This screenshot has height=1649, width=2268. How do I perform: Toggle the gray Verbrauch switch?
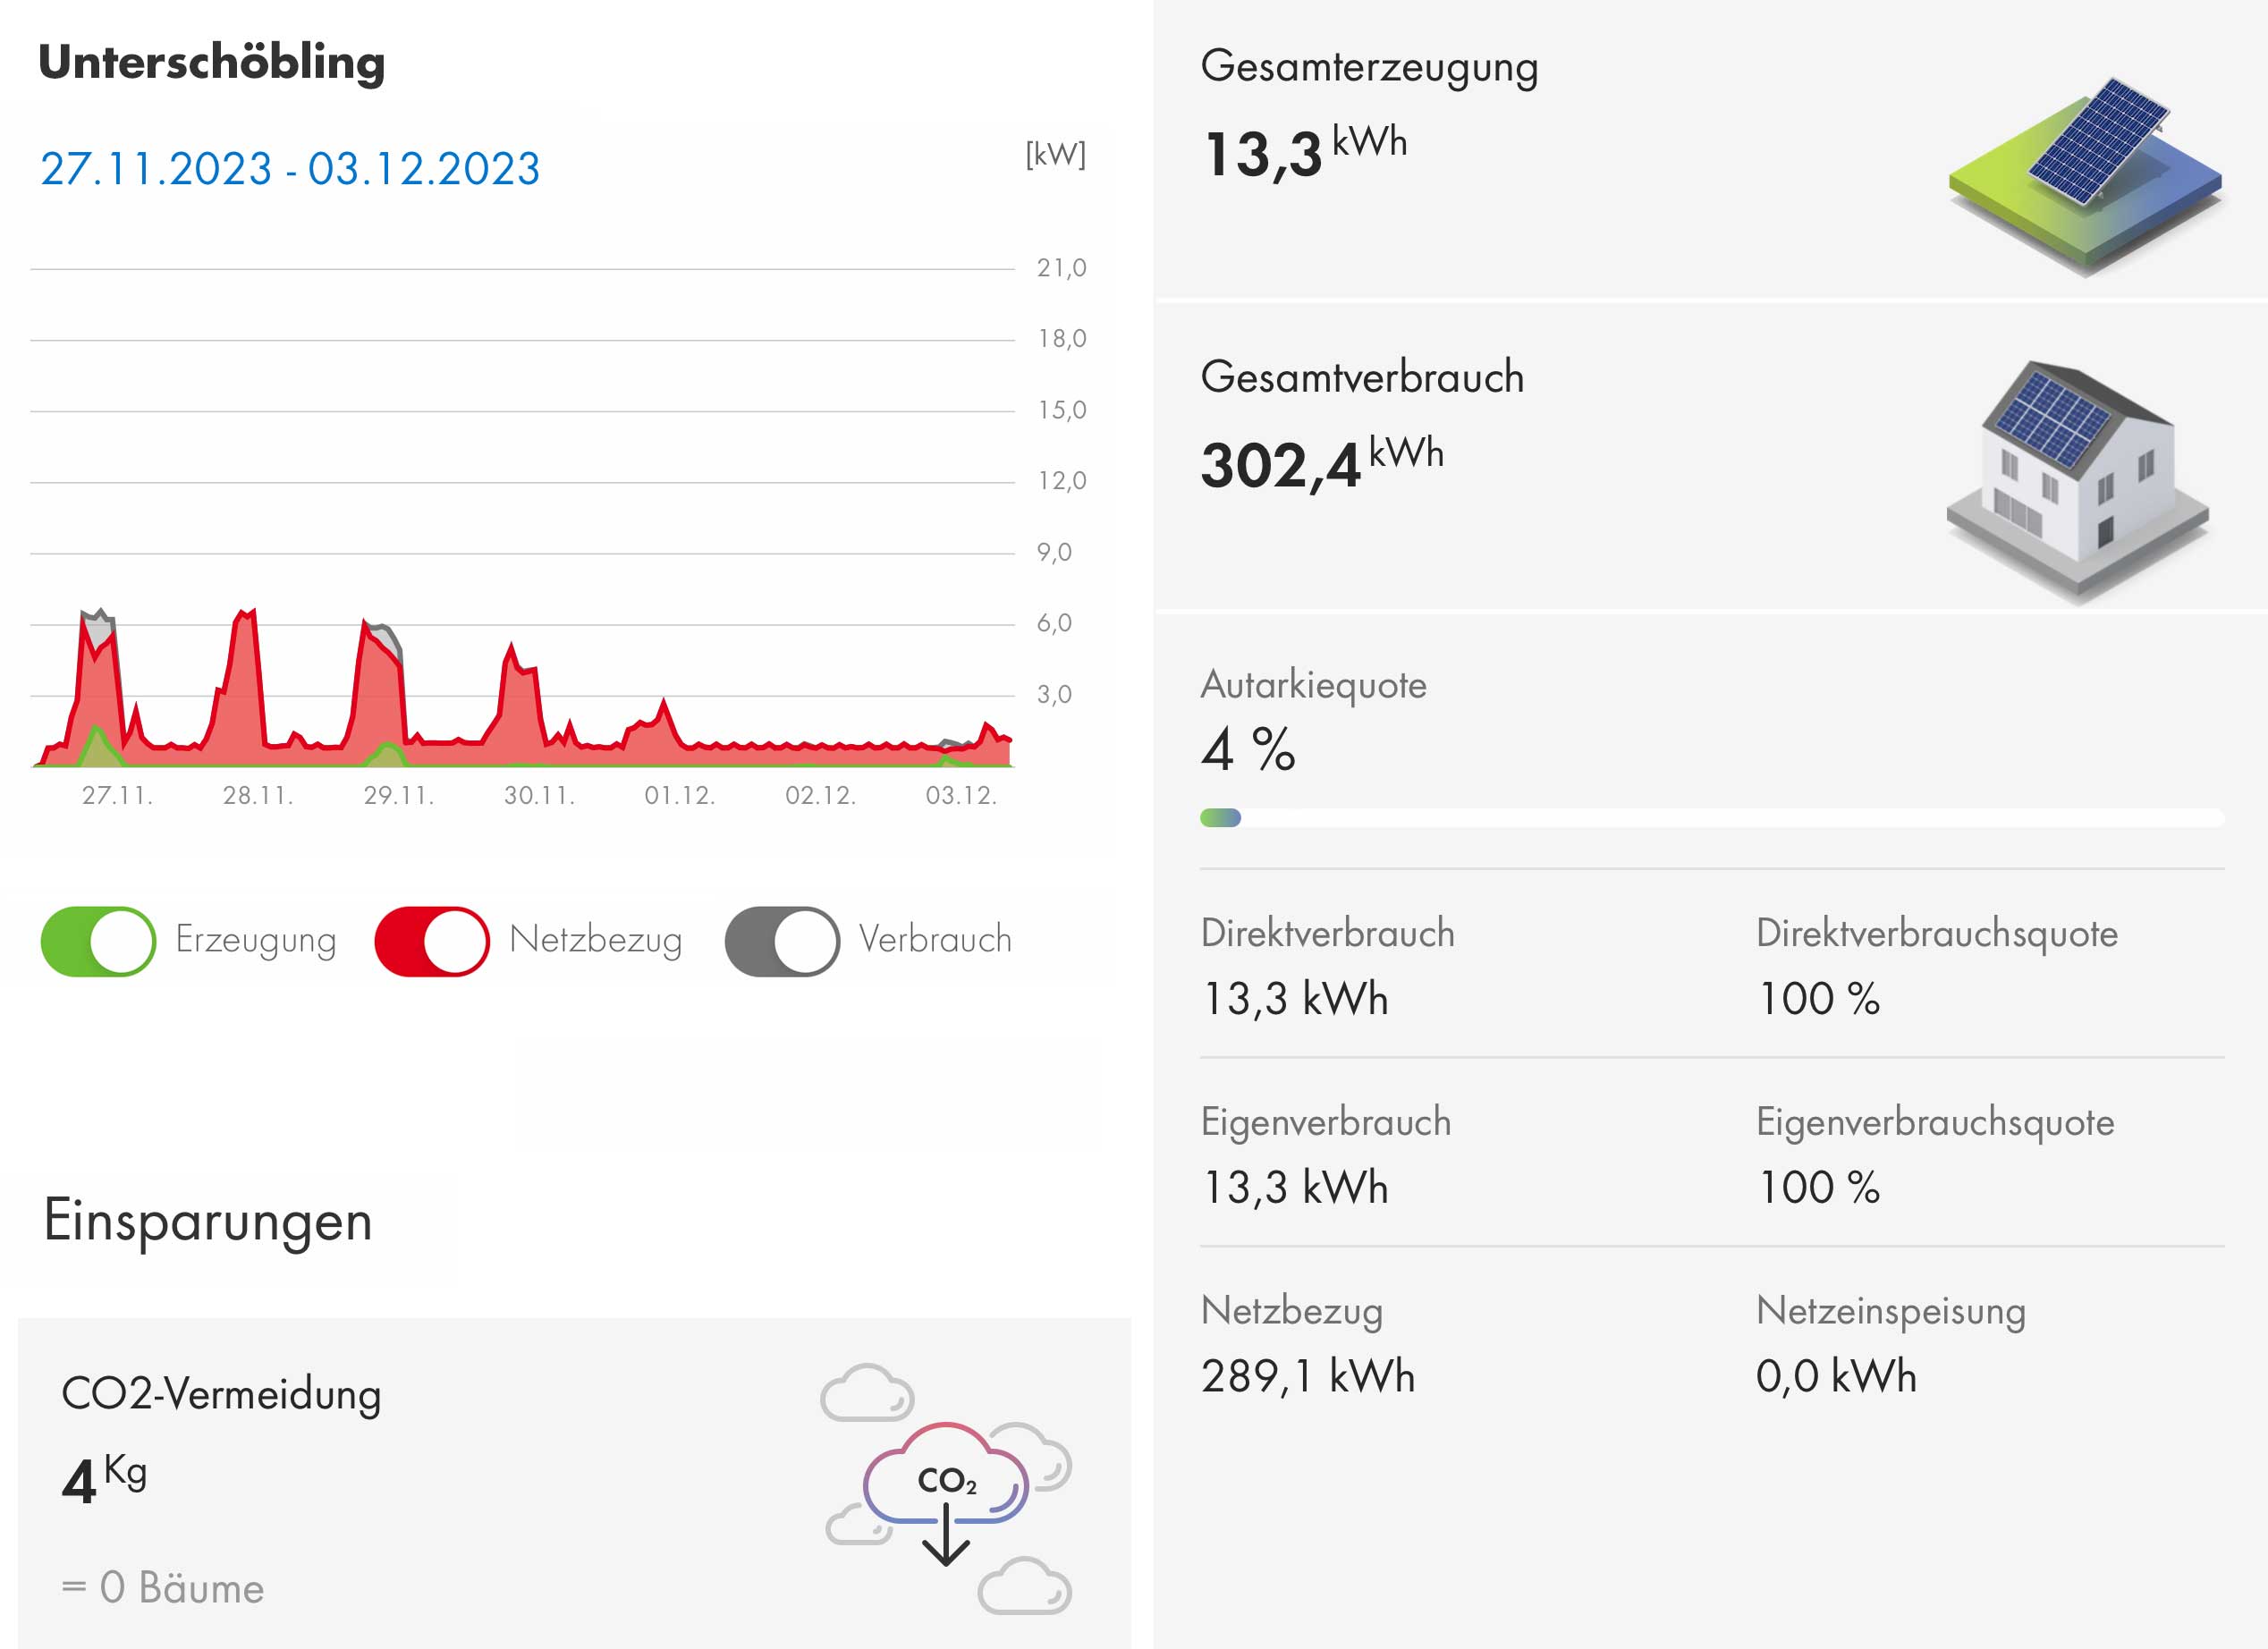pyautogui.click(x=782, y=941)
